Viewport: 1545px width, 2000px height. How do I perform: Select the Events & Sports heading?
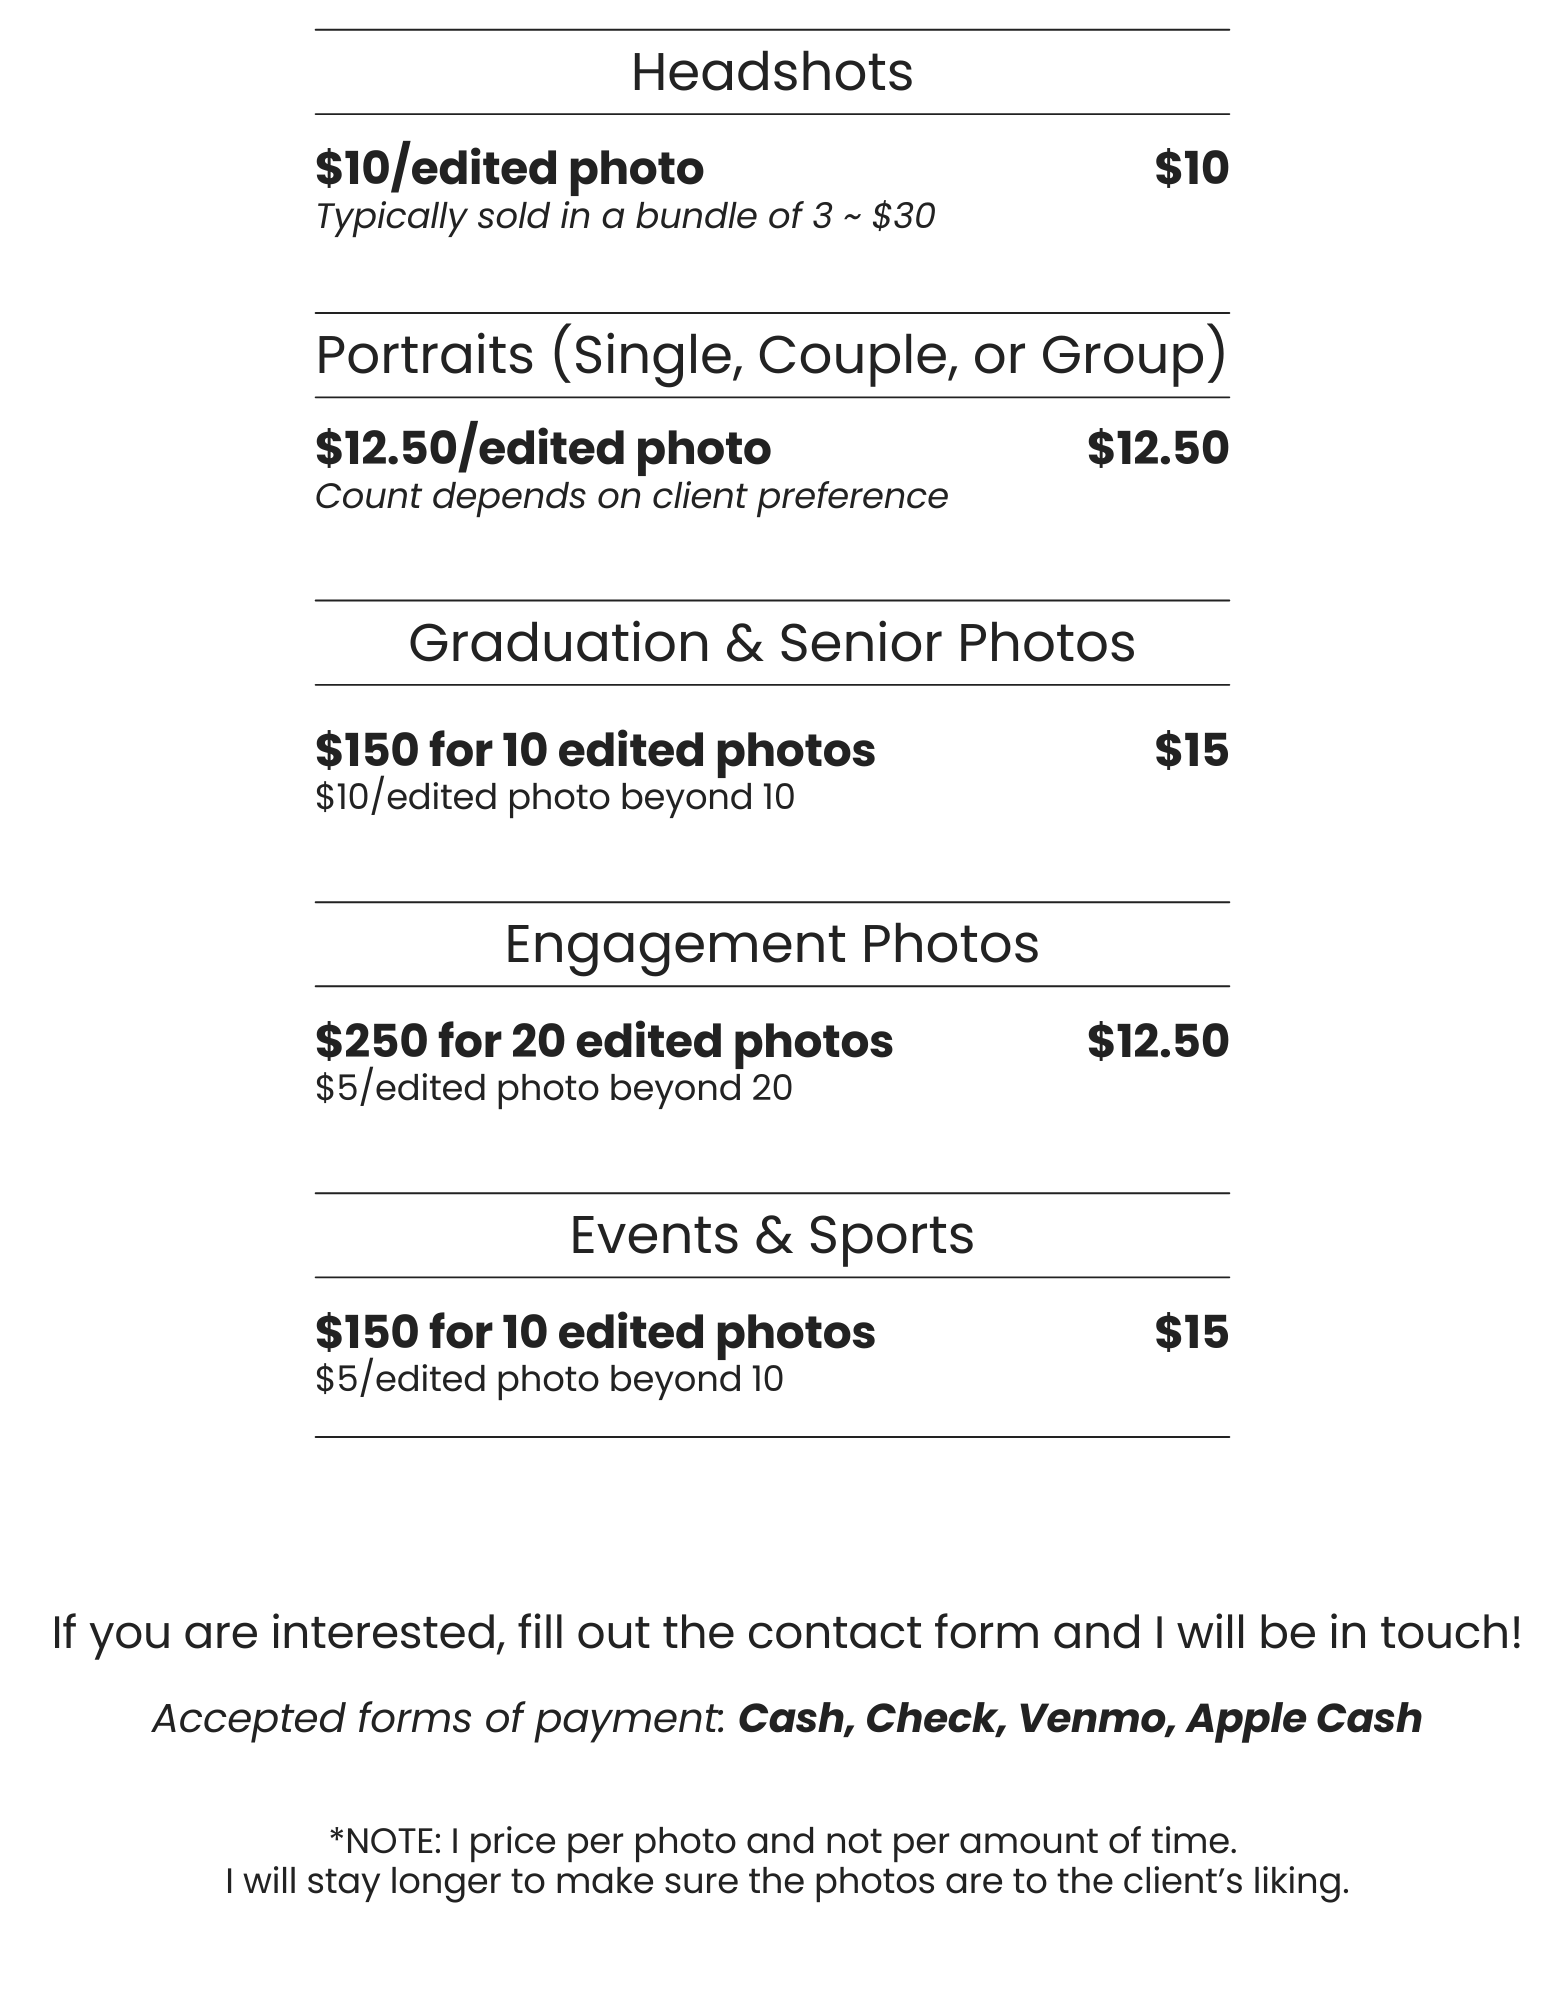771,1235
